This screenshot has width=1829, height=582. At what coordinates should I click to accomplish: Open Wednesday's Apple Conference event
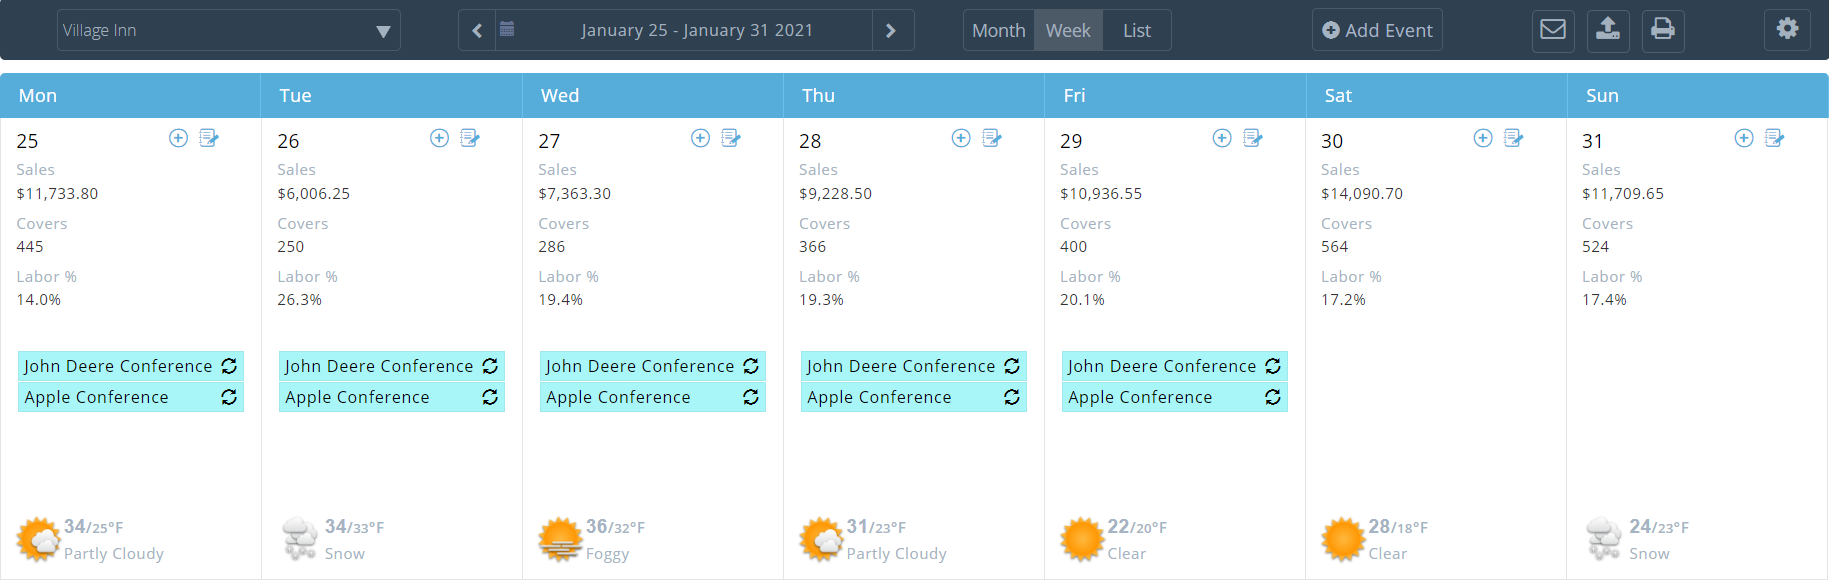[x=618, y=397]
